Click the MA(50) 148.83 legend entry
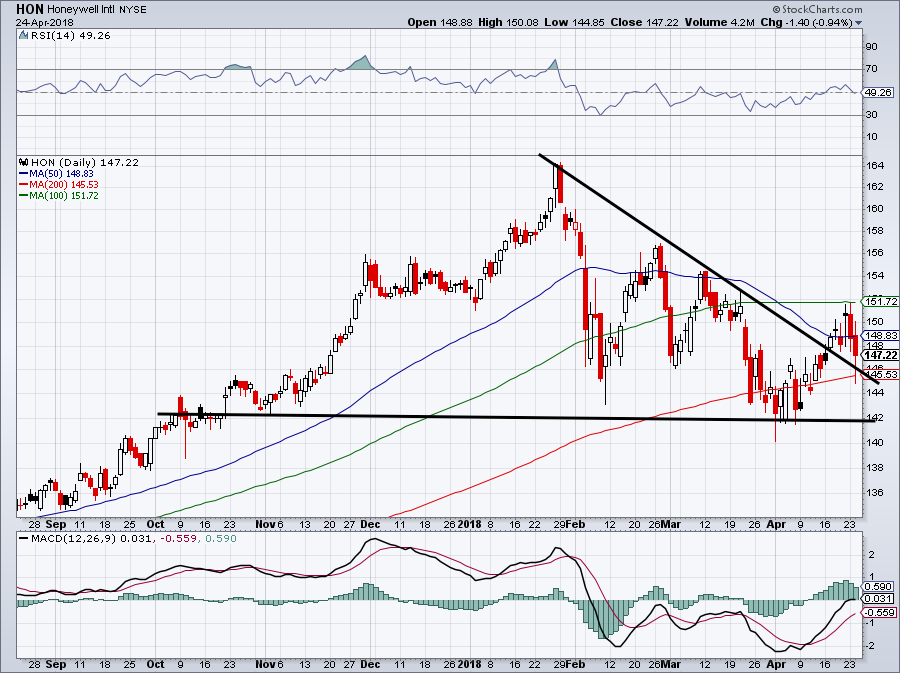Image resolution: width=900 pixels, height=673 pixels. pyautogui.click(x=57, y=173)
